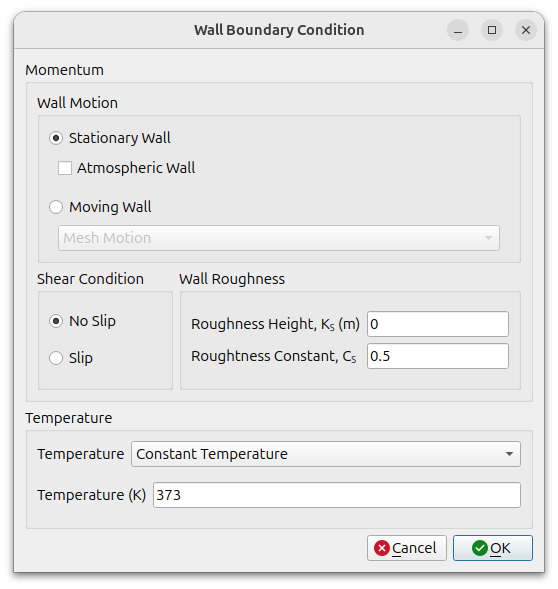This screenshot has width=558, height=589.
Task: Maximize the Wall Boundary Condition dialog
Action: tap(491, 30)
